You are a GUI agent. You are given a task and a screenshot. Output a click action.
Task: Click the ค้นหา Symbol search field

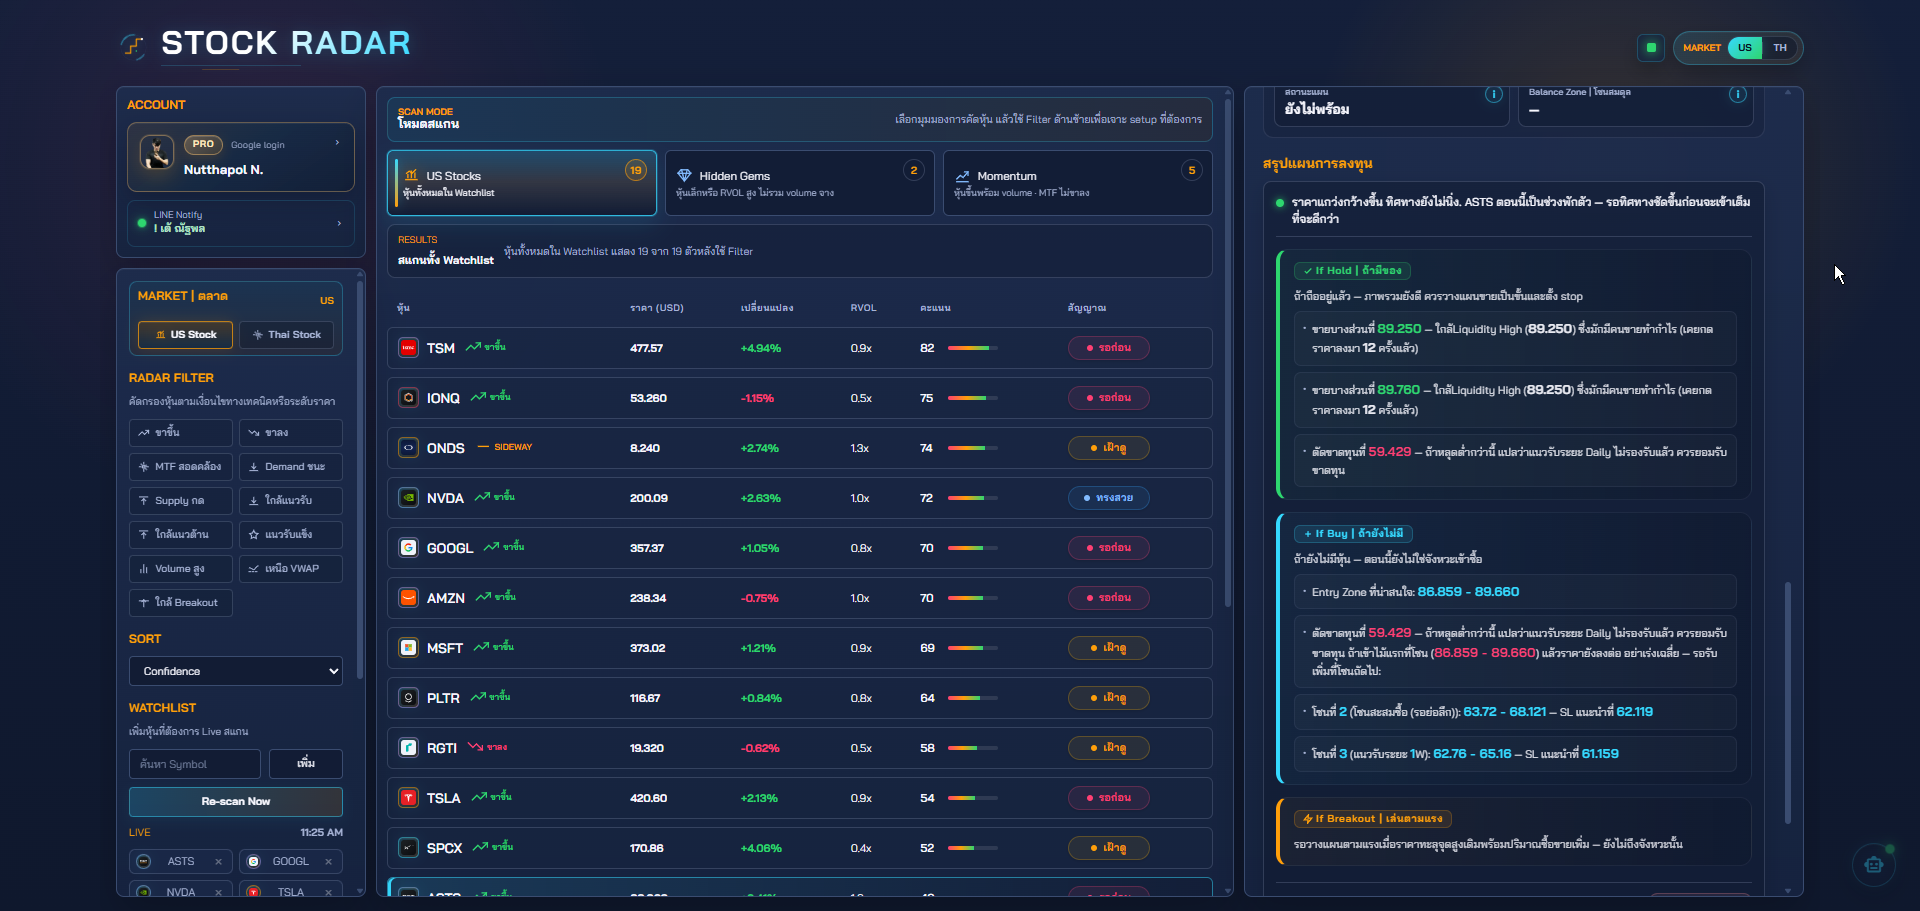195,764
